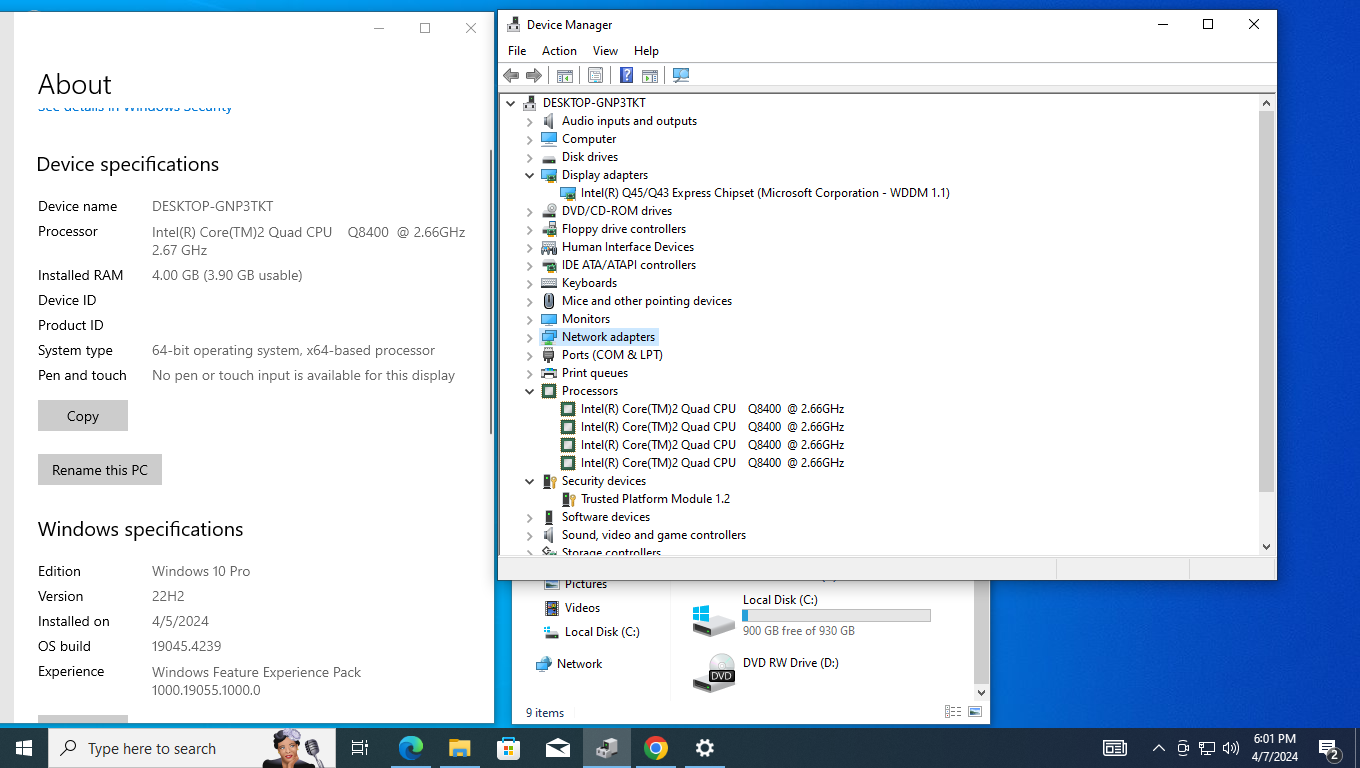This screenshot has width=1360, height=768.
Task: Click the Rename this PC button
Action: [x=100, y=470]
